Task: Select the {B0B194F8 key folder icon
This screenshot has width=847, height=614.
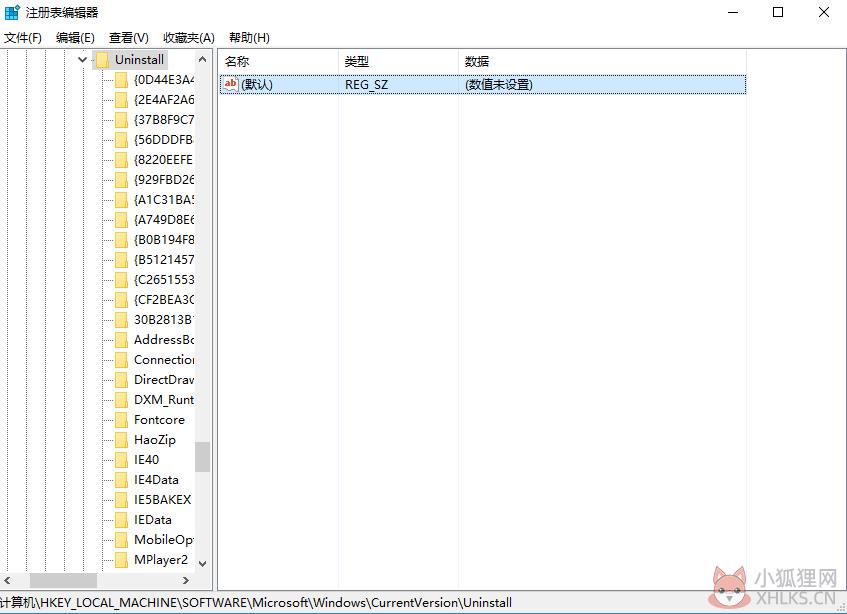Action: click(x=122, y=240)
